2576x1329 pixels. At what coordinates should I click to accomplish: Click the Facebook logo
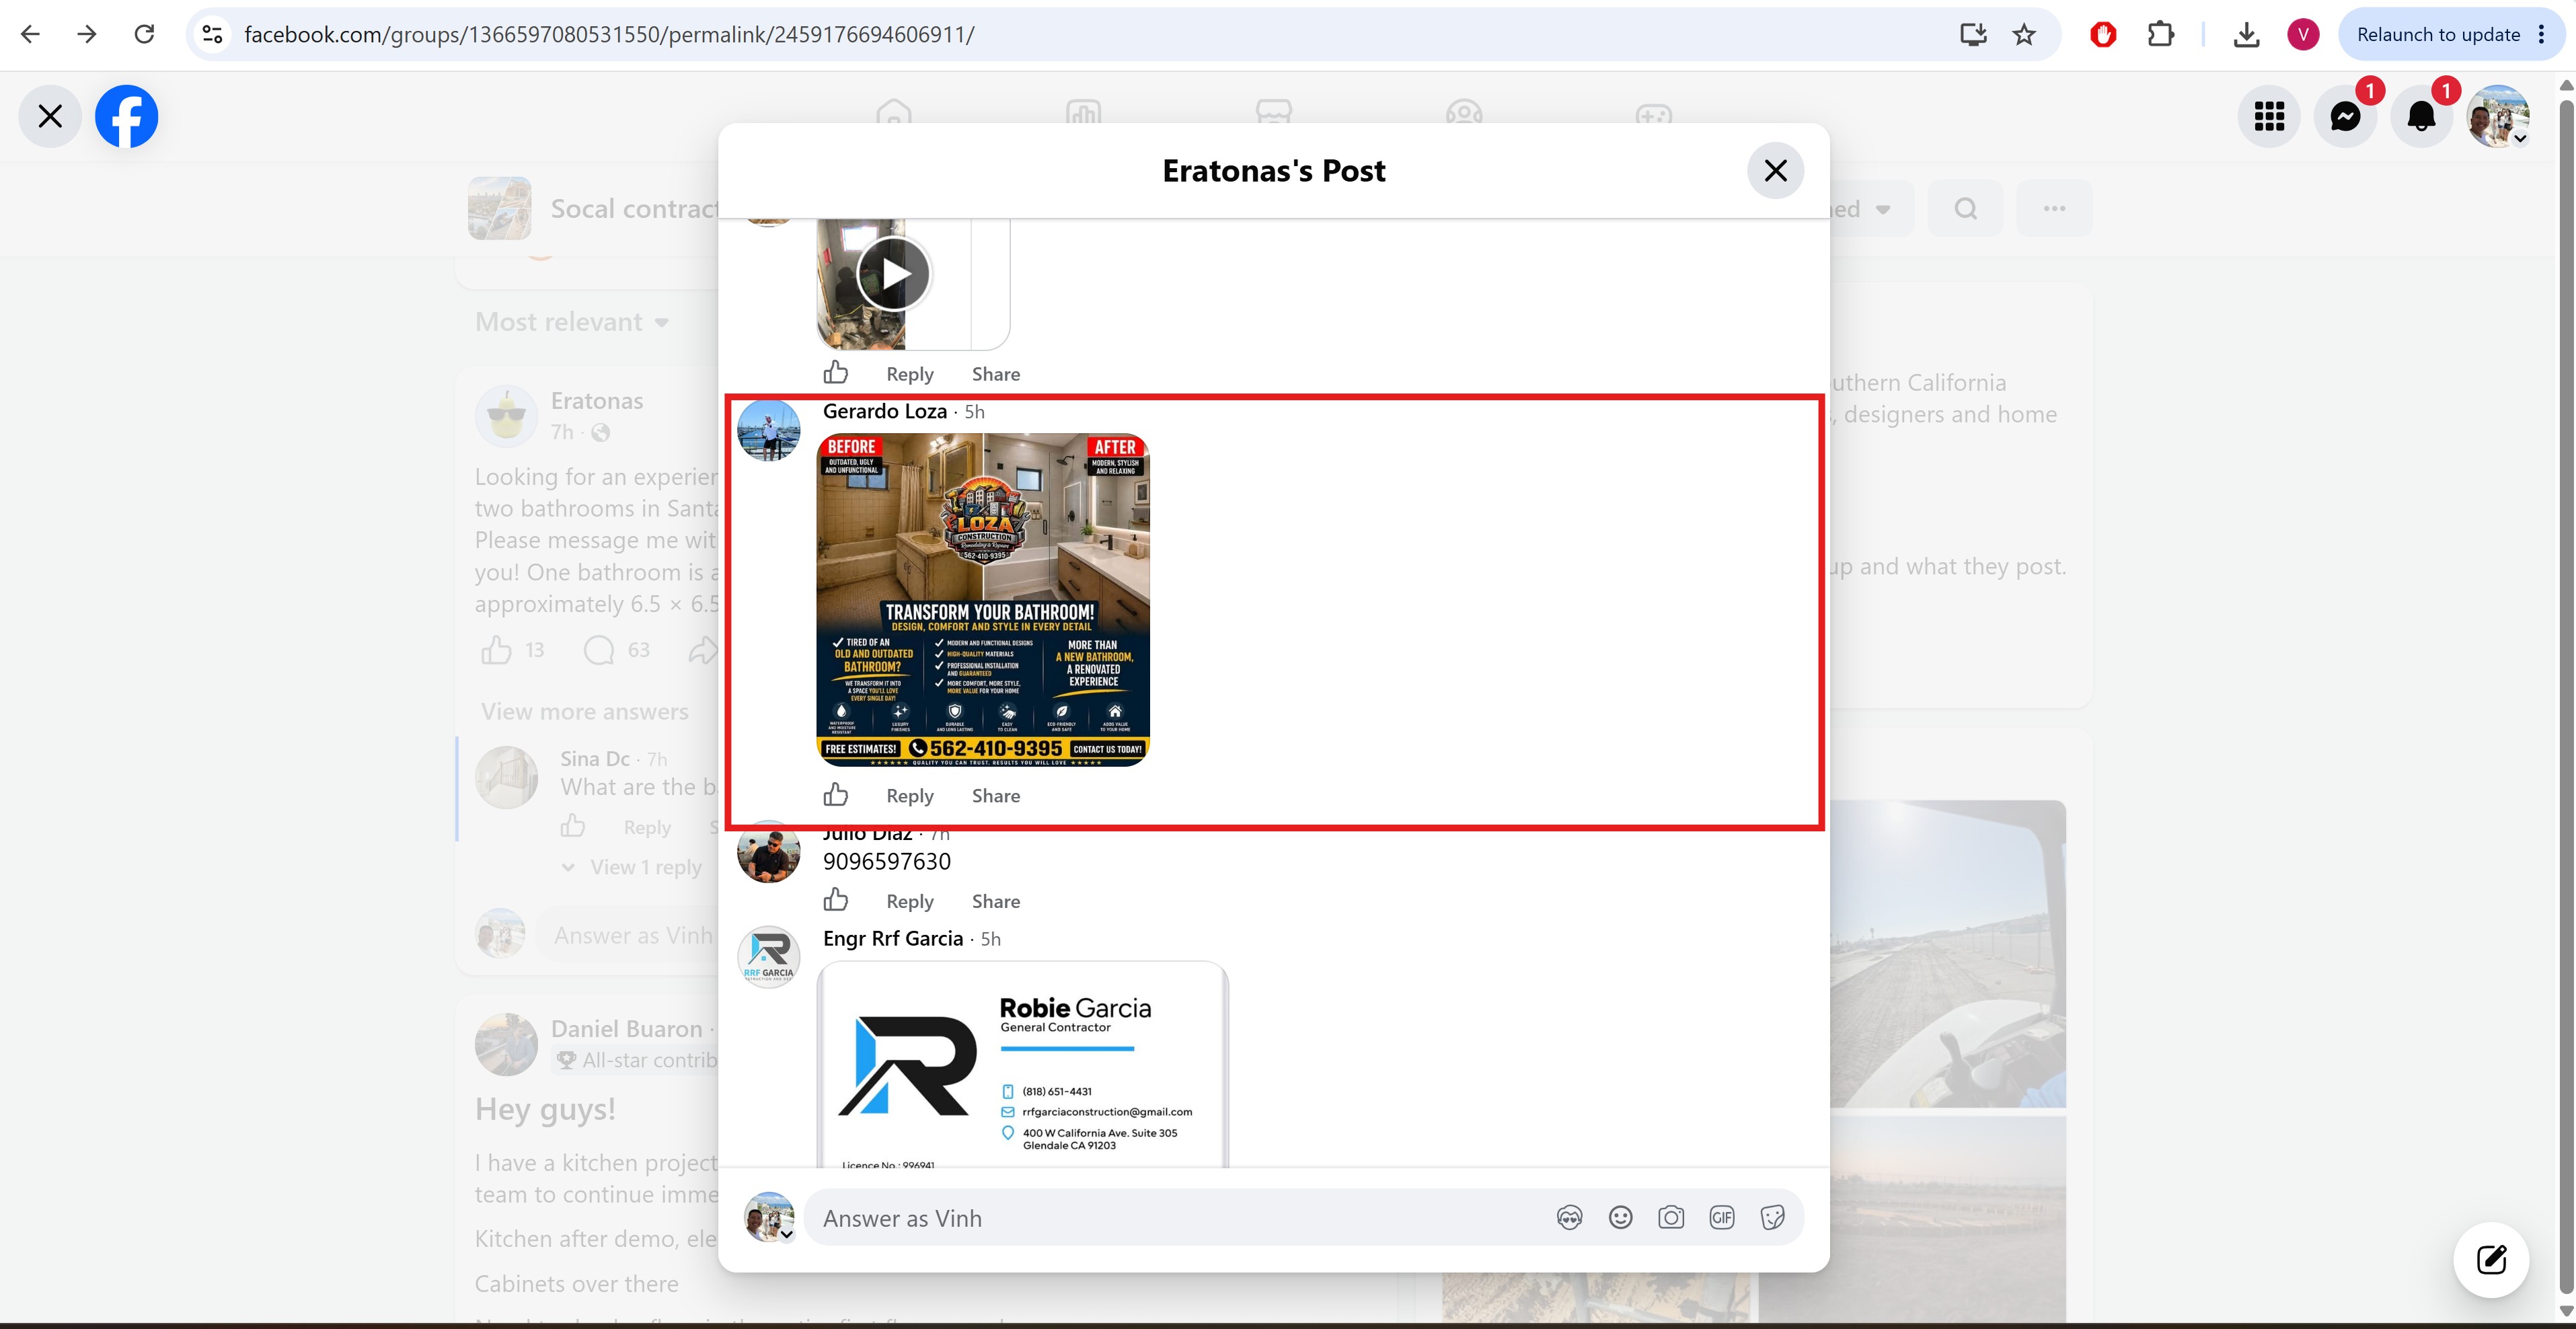coord(126,116)
